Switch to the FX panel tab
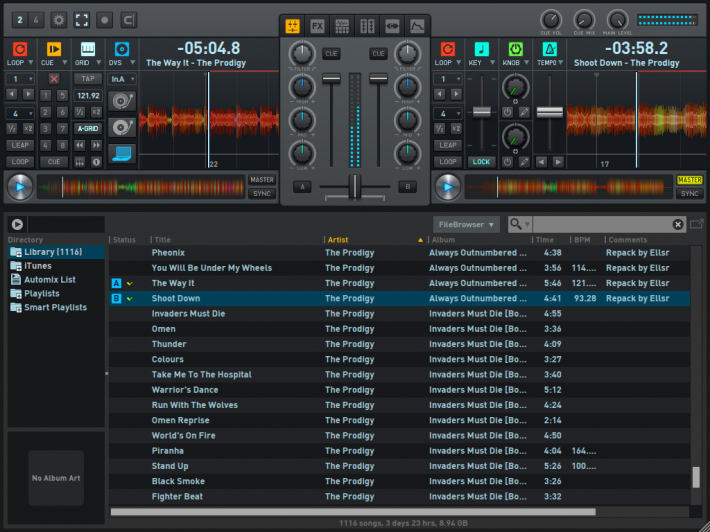710x532 pixels. [x=317, y=26]
